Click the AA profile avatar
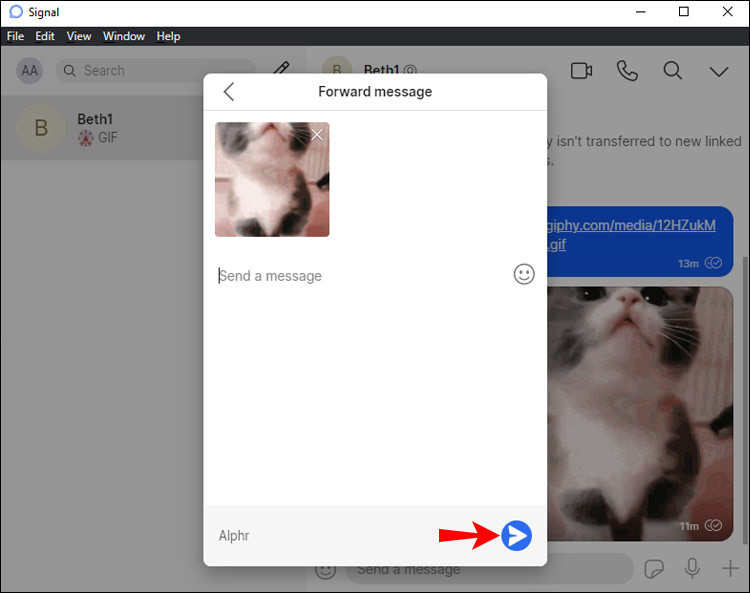This screenshot has width=750, height=593. [x=30, y=71]
